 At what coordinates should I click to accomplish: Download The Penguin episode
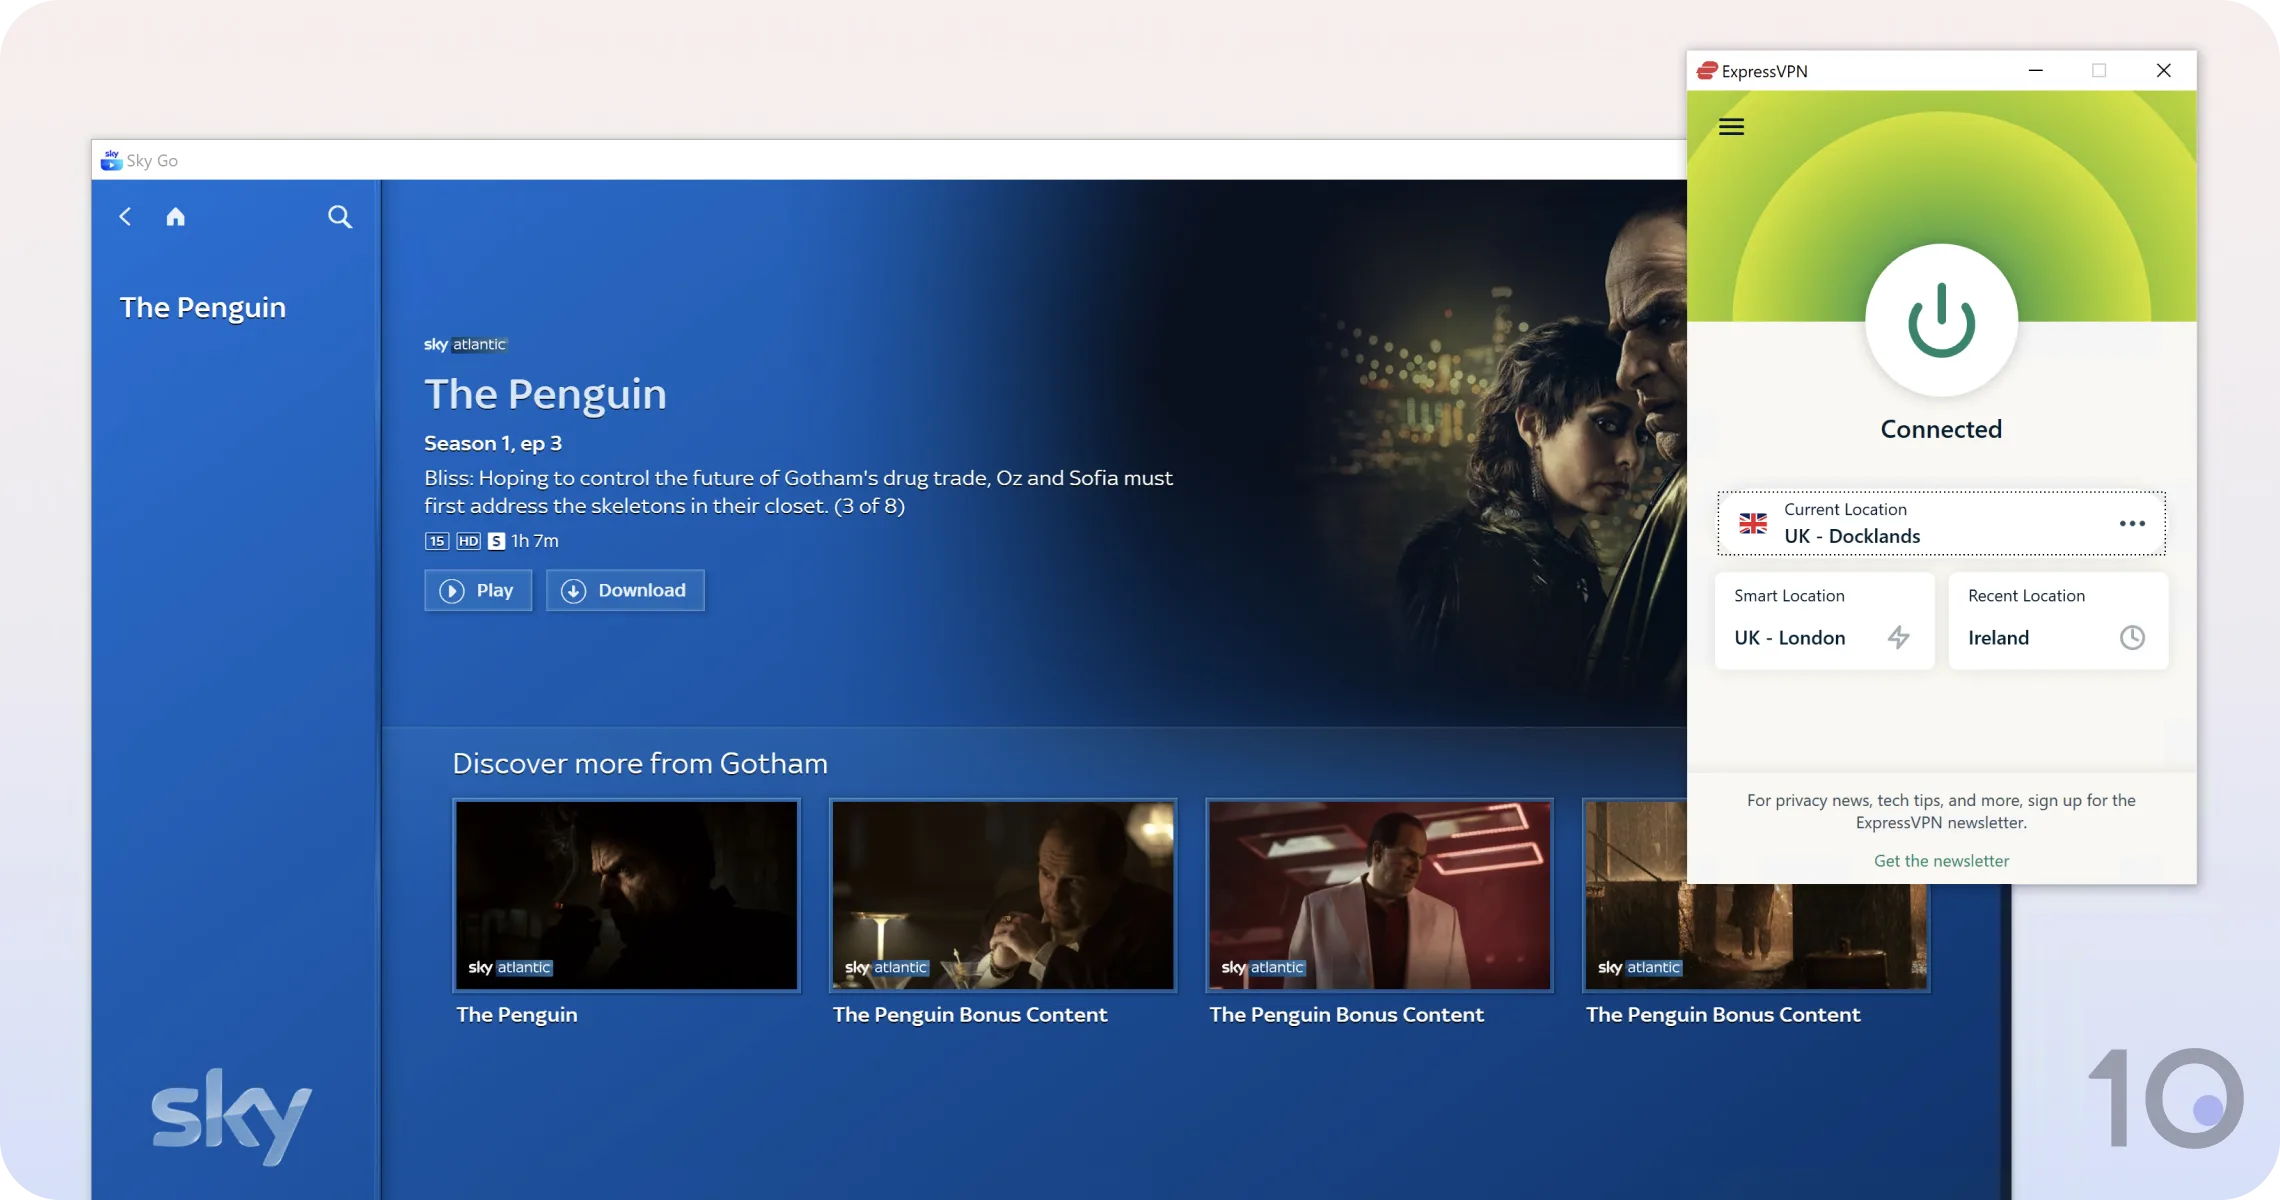(625, 590)
